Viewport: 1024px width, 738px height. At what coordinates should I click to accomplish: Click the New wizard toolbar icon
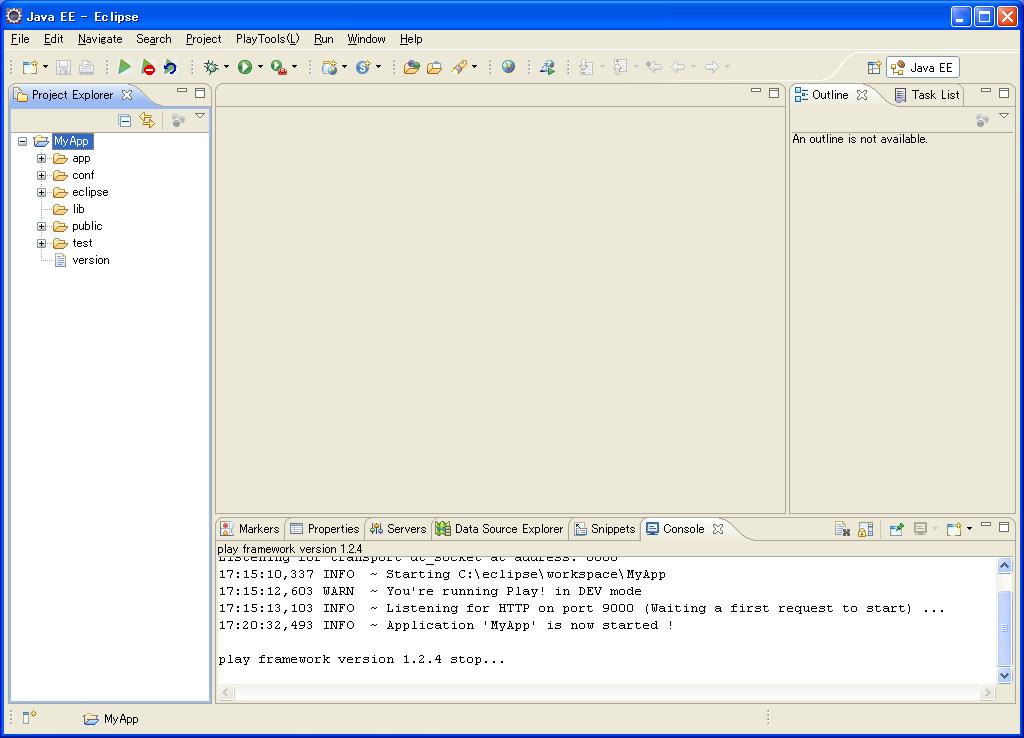pyautogui.click(x=30, y=67)
